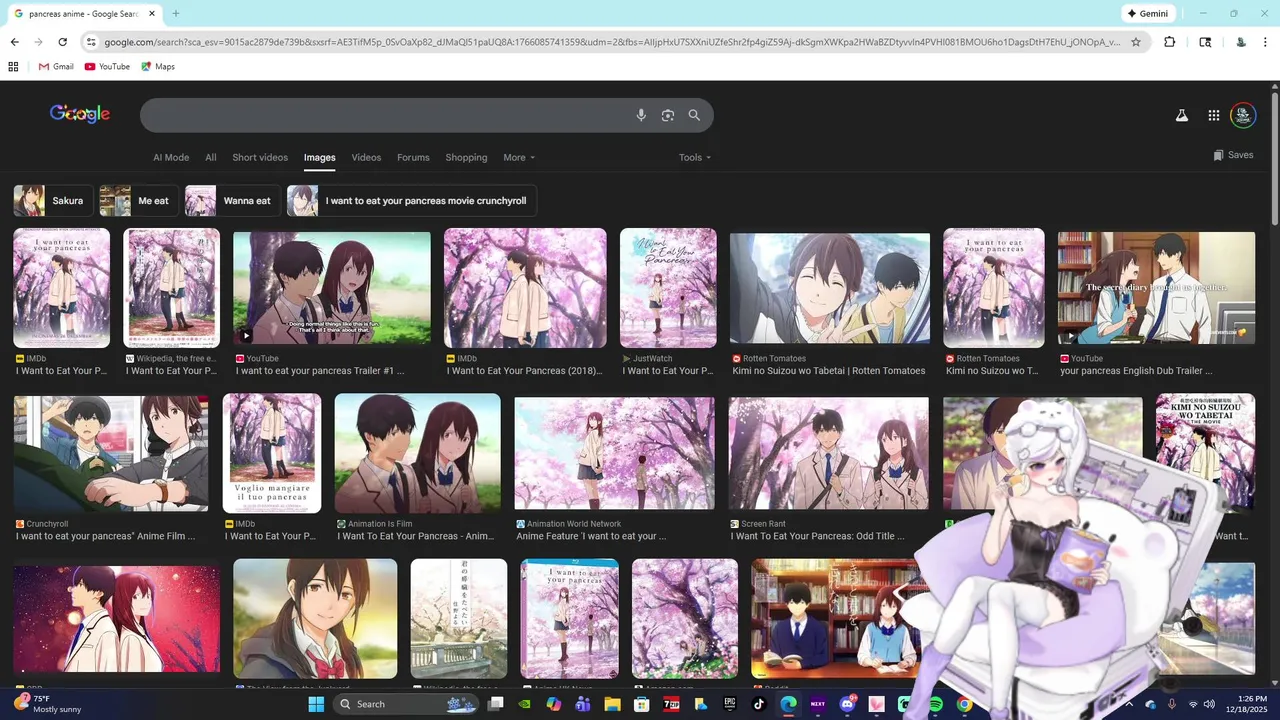This screenshot has width=1280, height=720.
Task: Open the Google apps grid
Action: [x=1213, y=115]
